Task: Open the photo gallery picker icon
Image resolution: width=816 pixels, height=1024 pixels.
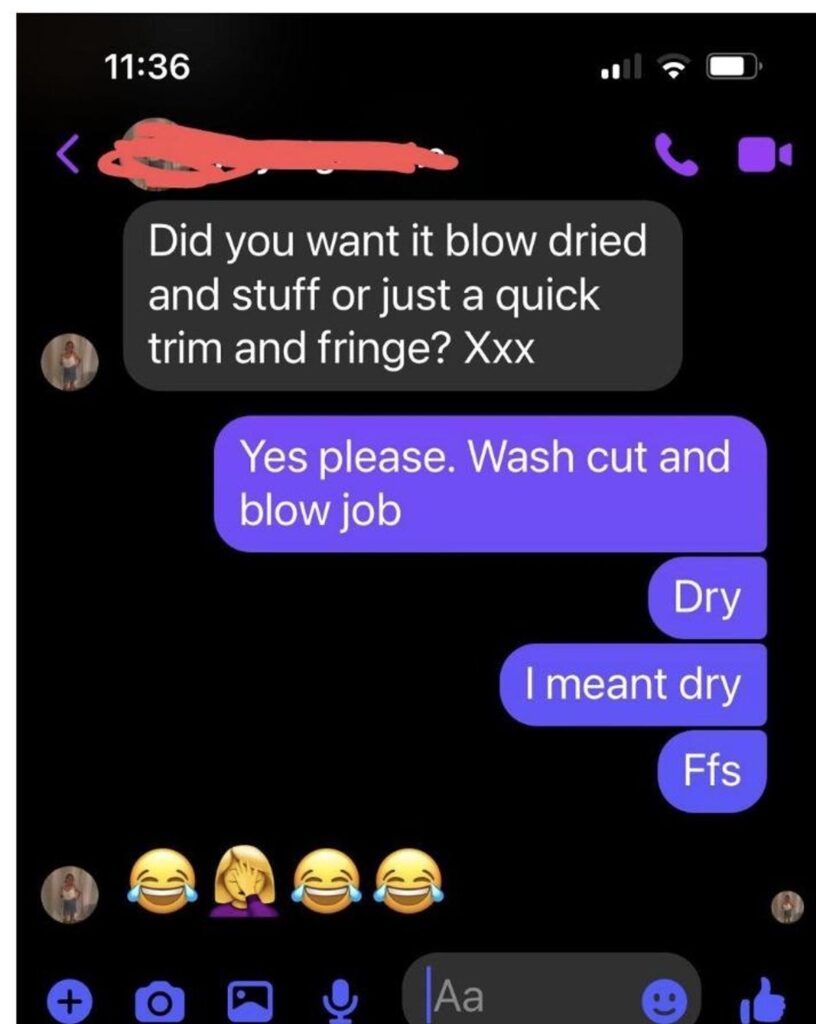Action: (249, 1000)
